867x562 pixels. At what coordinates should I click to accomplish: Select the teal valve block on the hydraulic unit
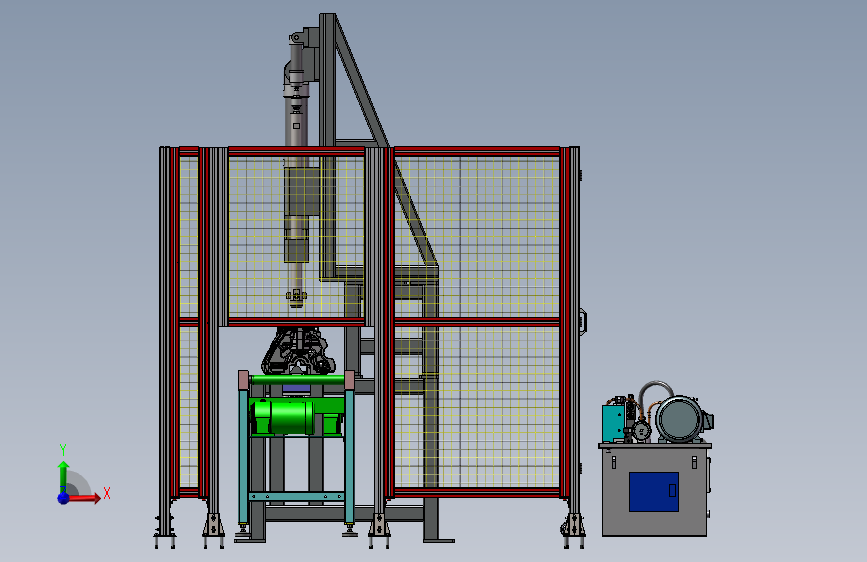click(613, 422)
